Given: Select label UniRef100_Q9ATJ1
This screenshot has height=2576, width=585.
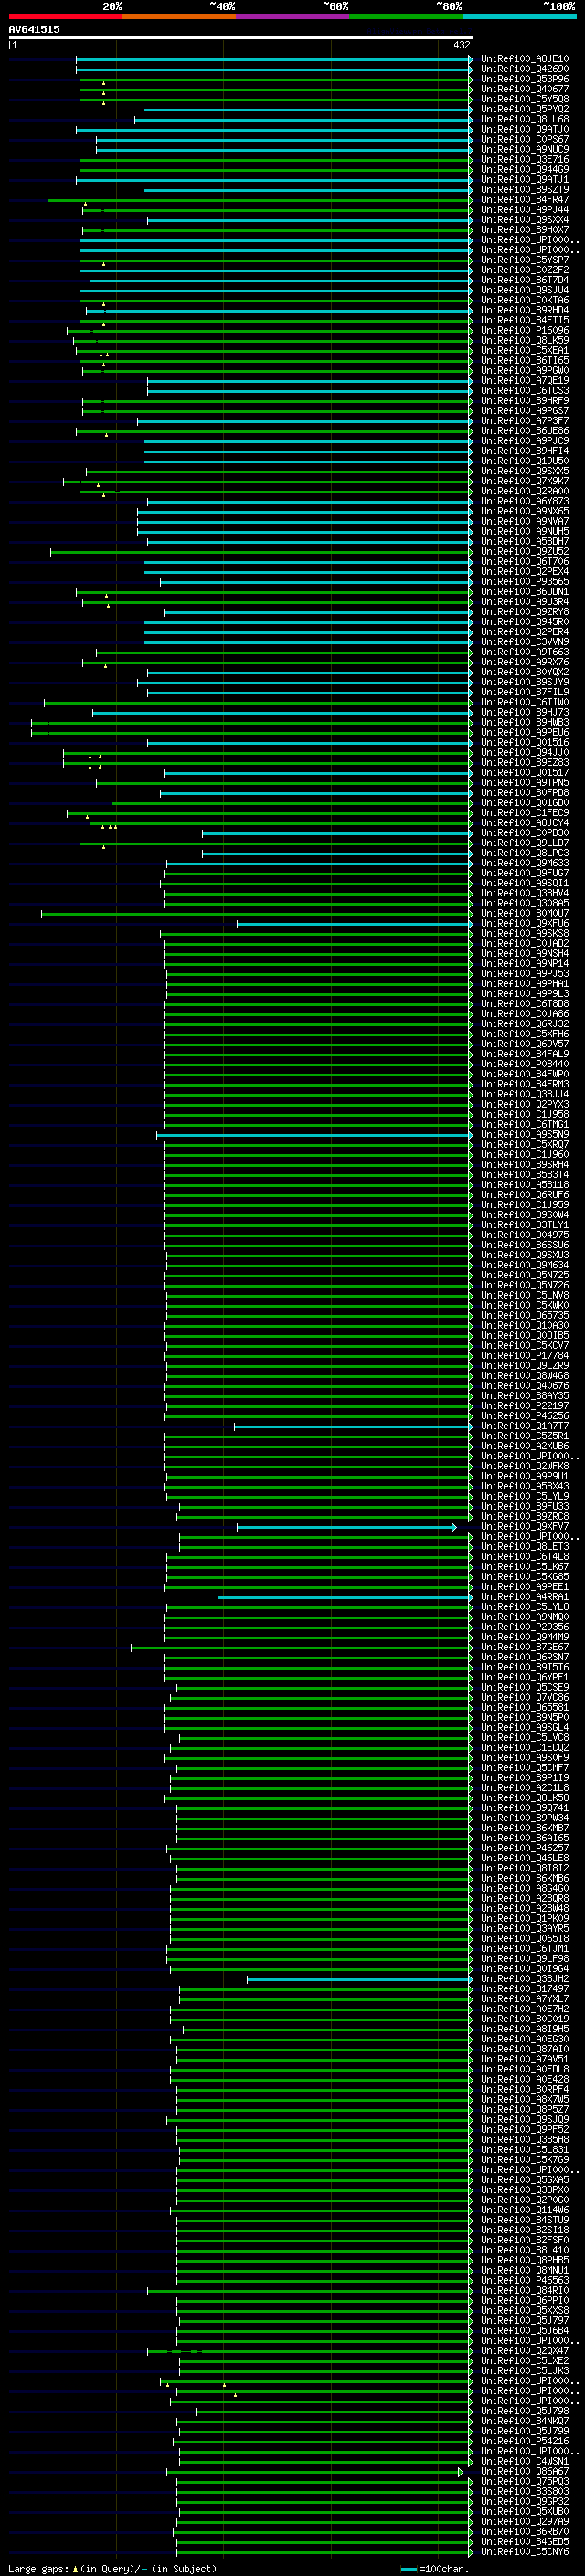Looking at the screenshot, I should point(525,179).
